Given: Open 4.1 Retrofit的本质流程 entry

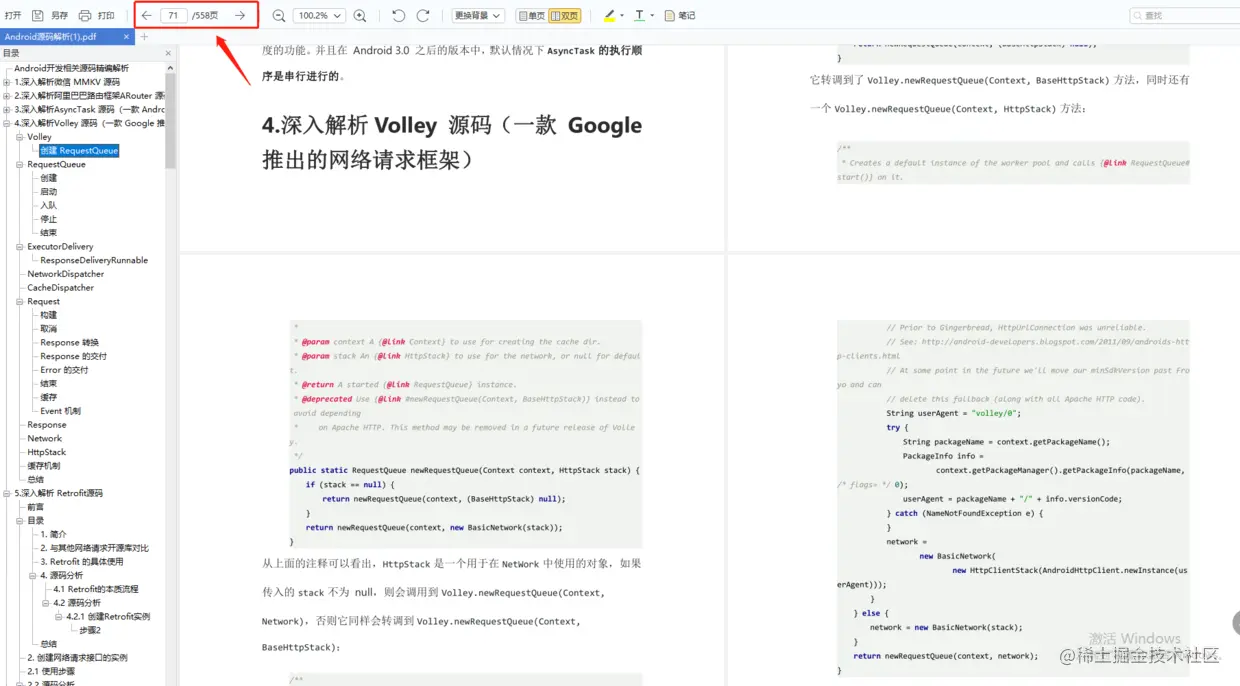Looking at the screenshot, I should click(x=96, y=589).
